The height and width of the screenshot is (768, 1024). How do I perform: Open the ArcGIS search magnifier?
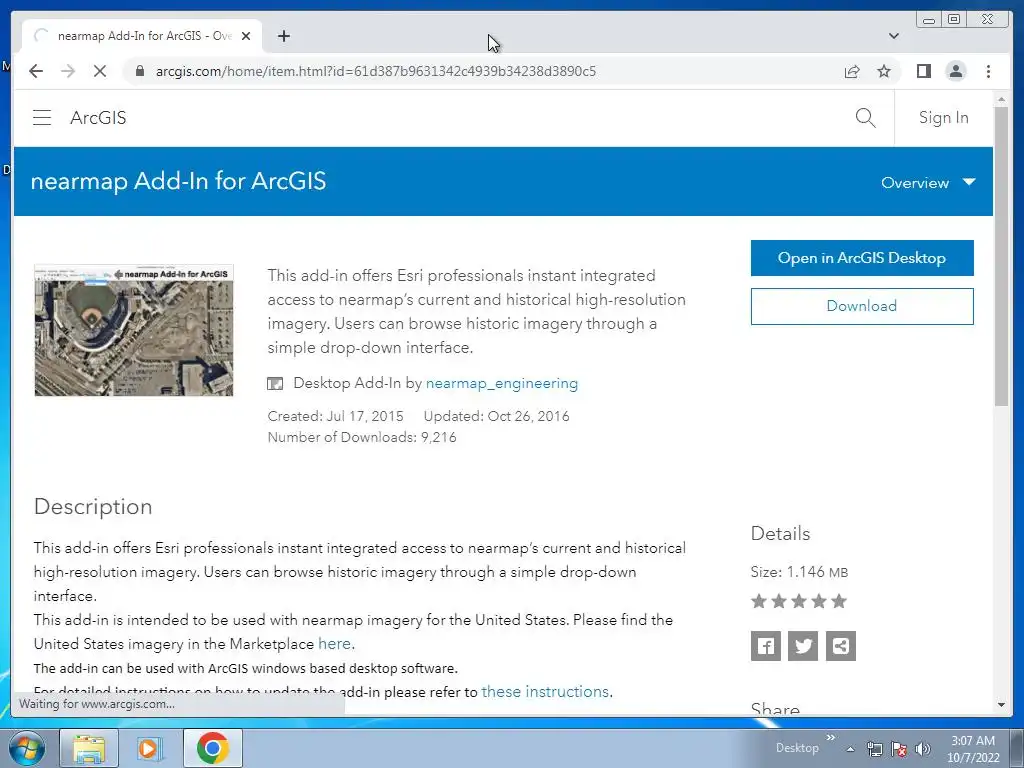pyautogui.click(x=865, y=118)
